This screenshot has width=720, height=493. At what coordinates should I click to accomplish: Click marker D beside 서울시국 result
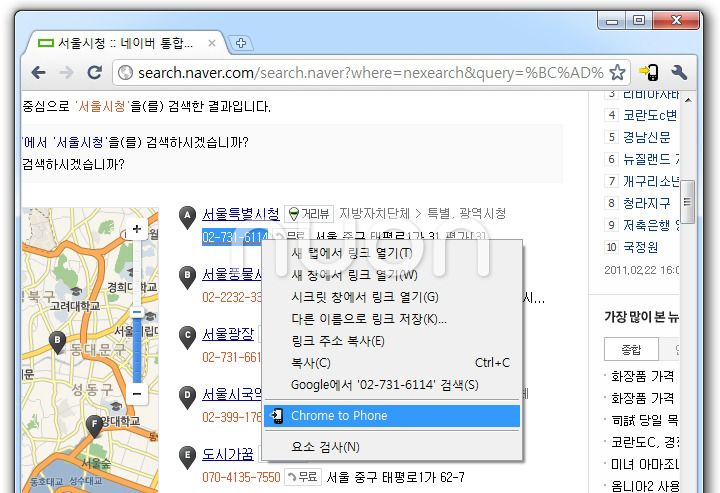187,397
